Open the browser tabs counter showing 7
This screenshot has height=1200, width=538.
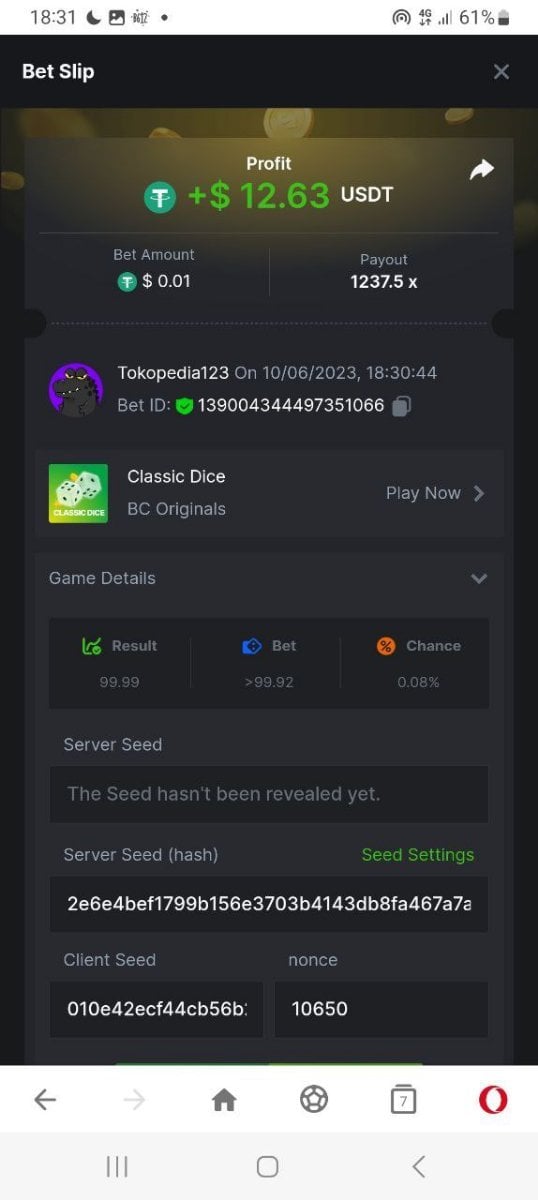(403, 1100)
